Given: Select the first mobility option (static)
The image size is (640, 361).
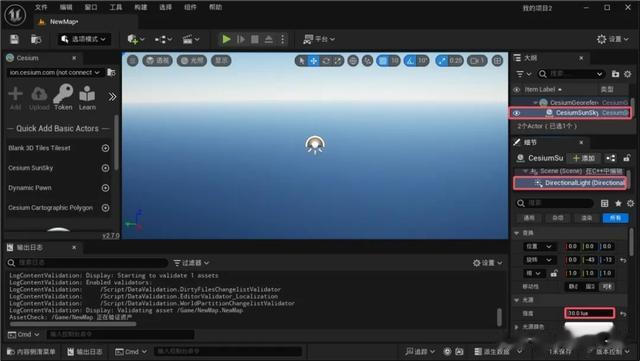Looking at the screenshot, I should click(573, 287).
